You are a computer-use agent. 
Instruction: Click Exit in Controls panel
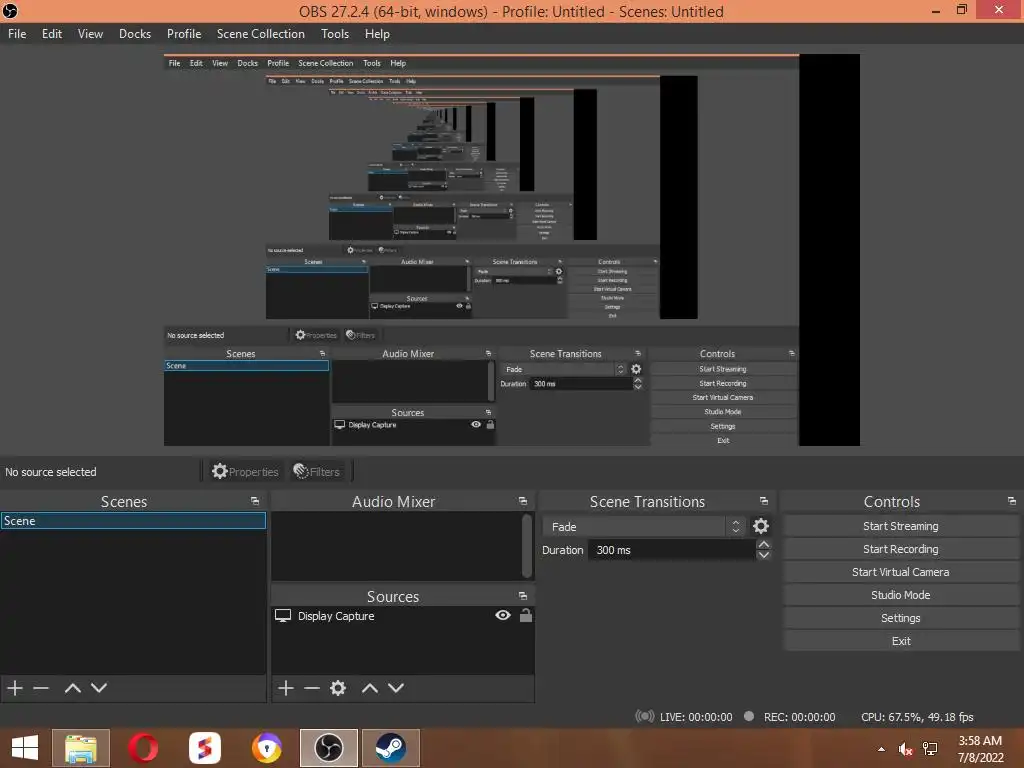click(901, 641)
